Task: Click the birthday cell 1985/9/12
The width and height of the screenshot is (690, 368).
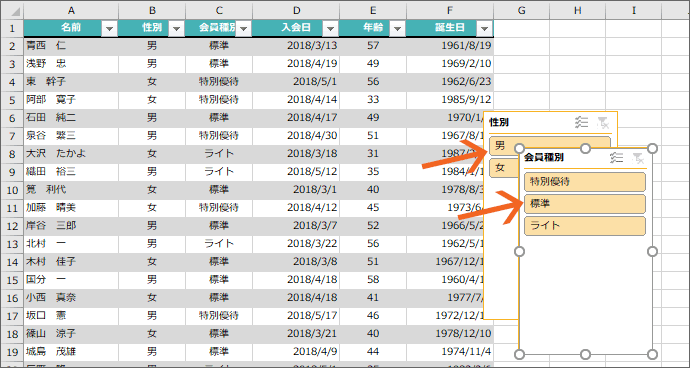Action: pyautogui.click(x=450, y=100)
